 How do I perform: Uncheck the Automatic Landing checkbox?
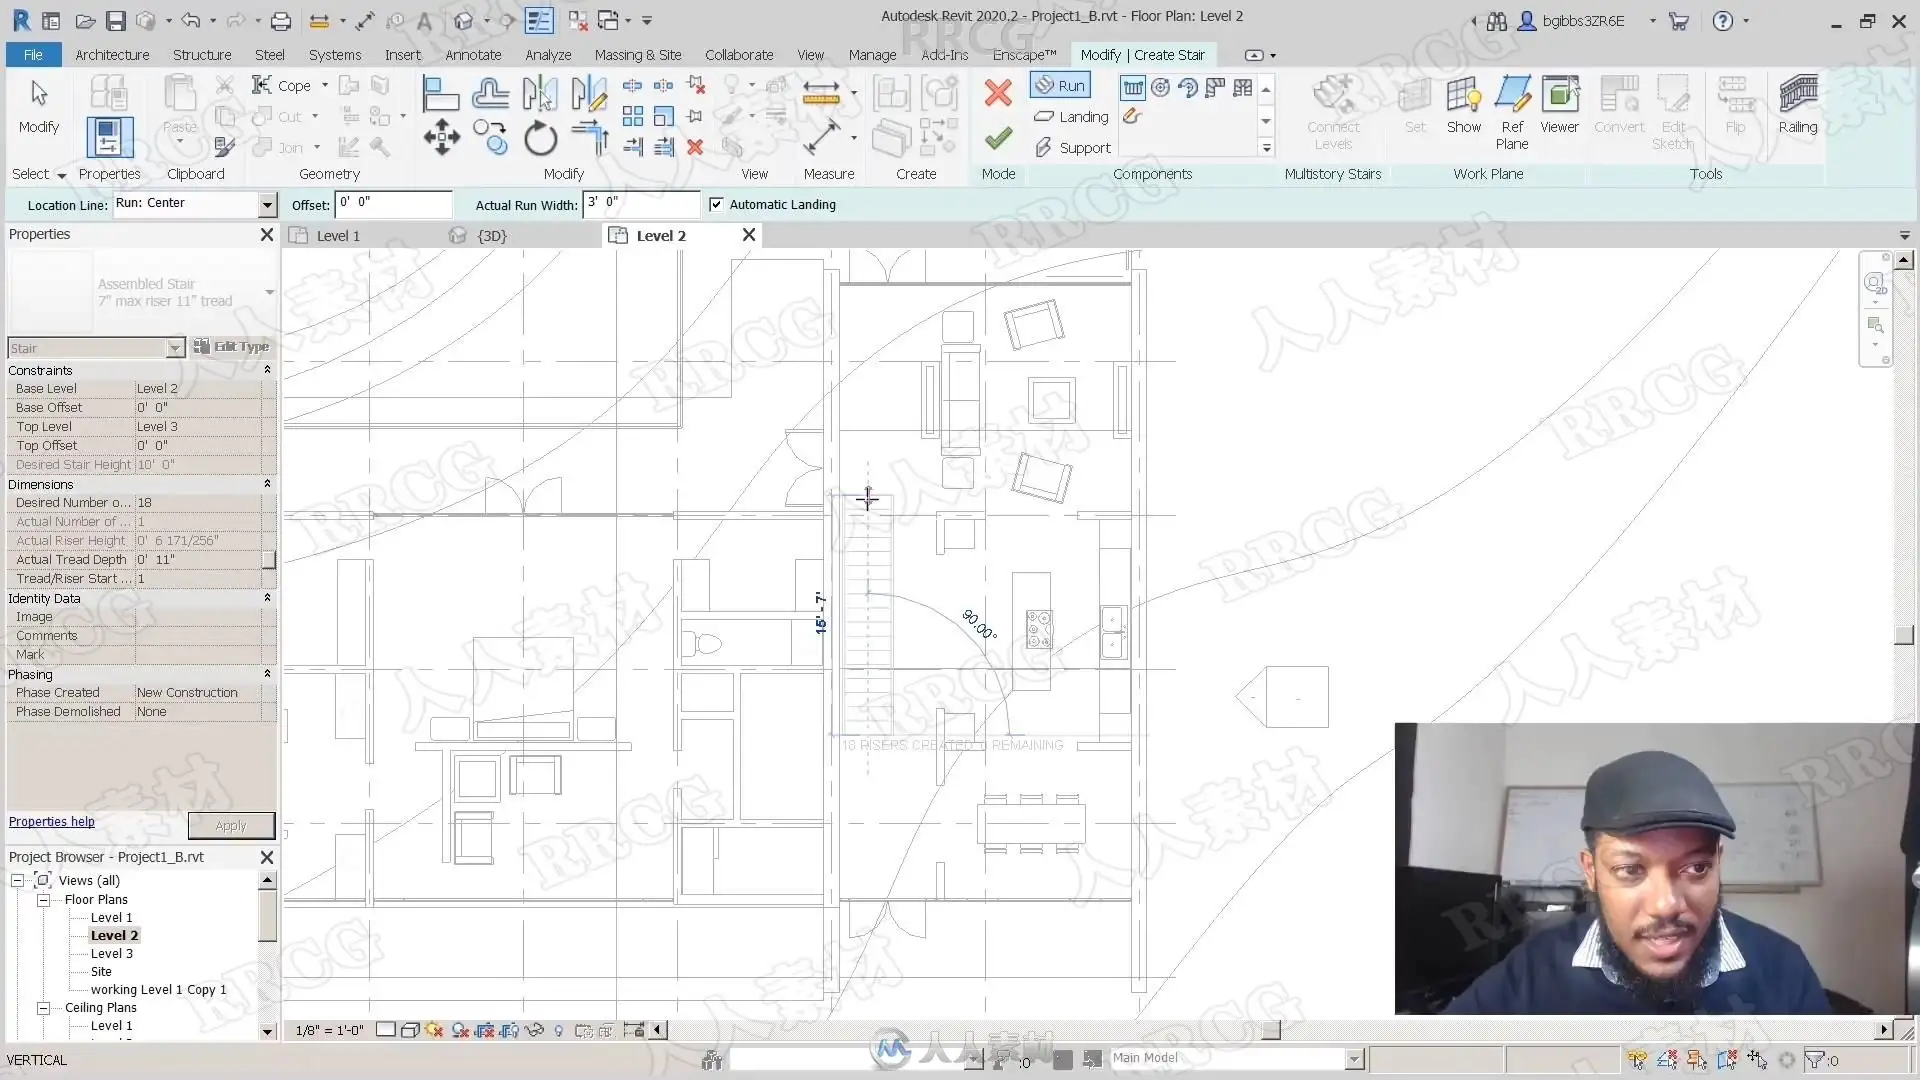point(716,204)
